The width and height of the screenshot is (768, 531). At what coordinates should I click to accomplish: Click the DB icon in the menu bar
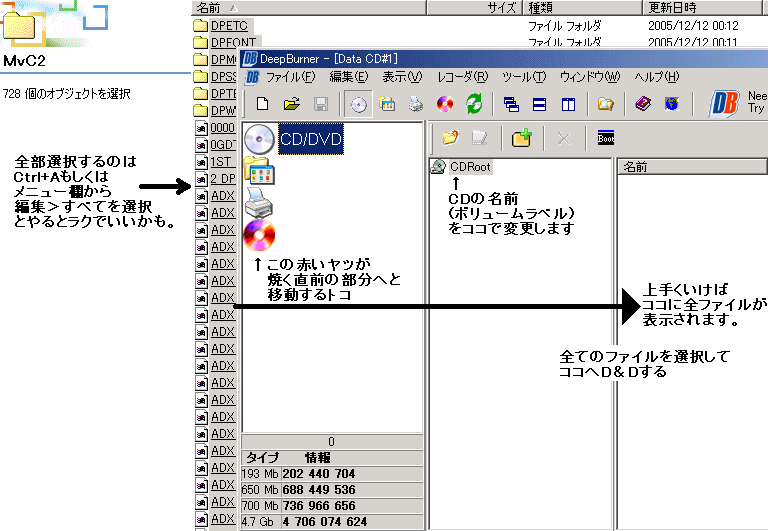[252, 77]
